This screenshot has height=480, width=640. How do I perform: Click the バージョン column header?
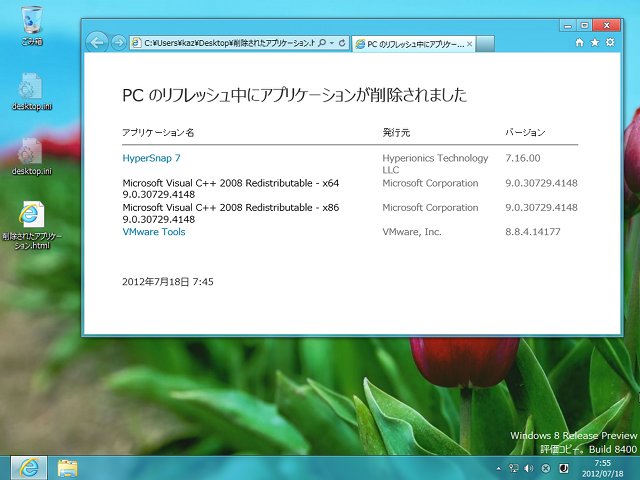coord(525,132)
